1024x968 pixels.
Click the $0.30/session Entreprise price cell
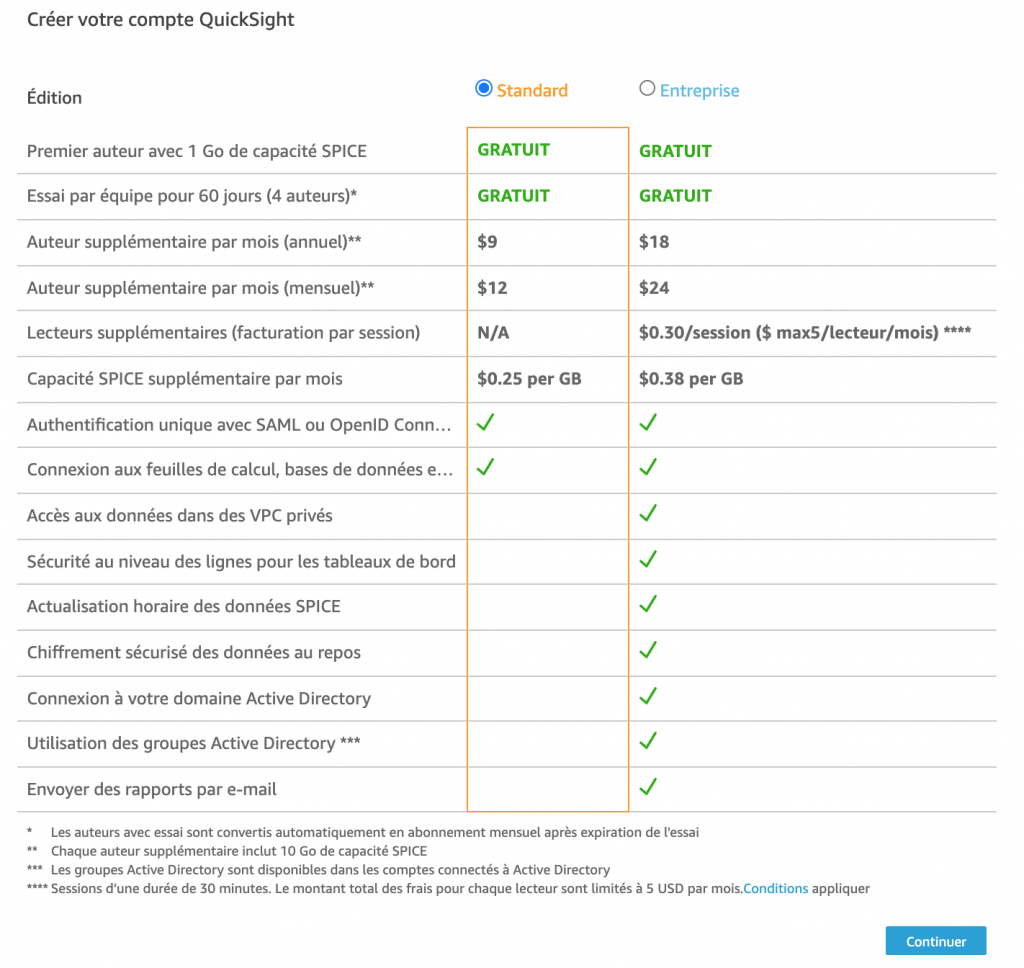click(x=804, y=333)
